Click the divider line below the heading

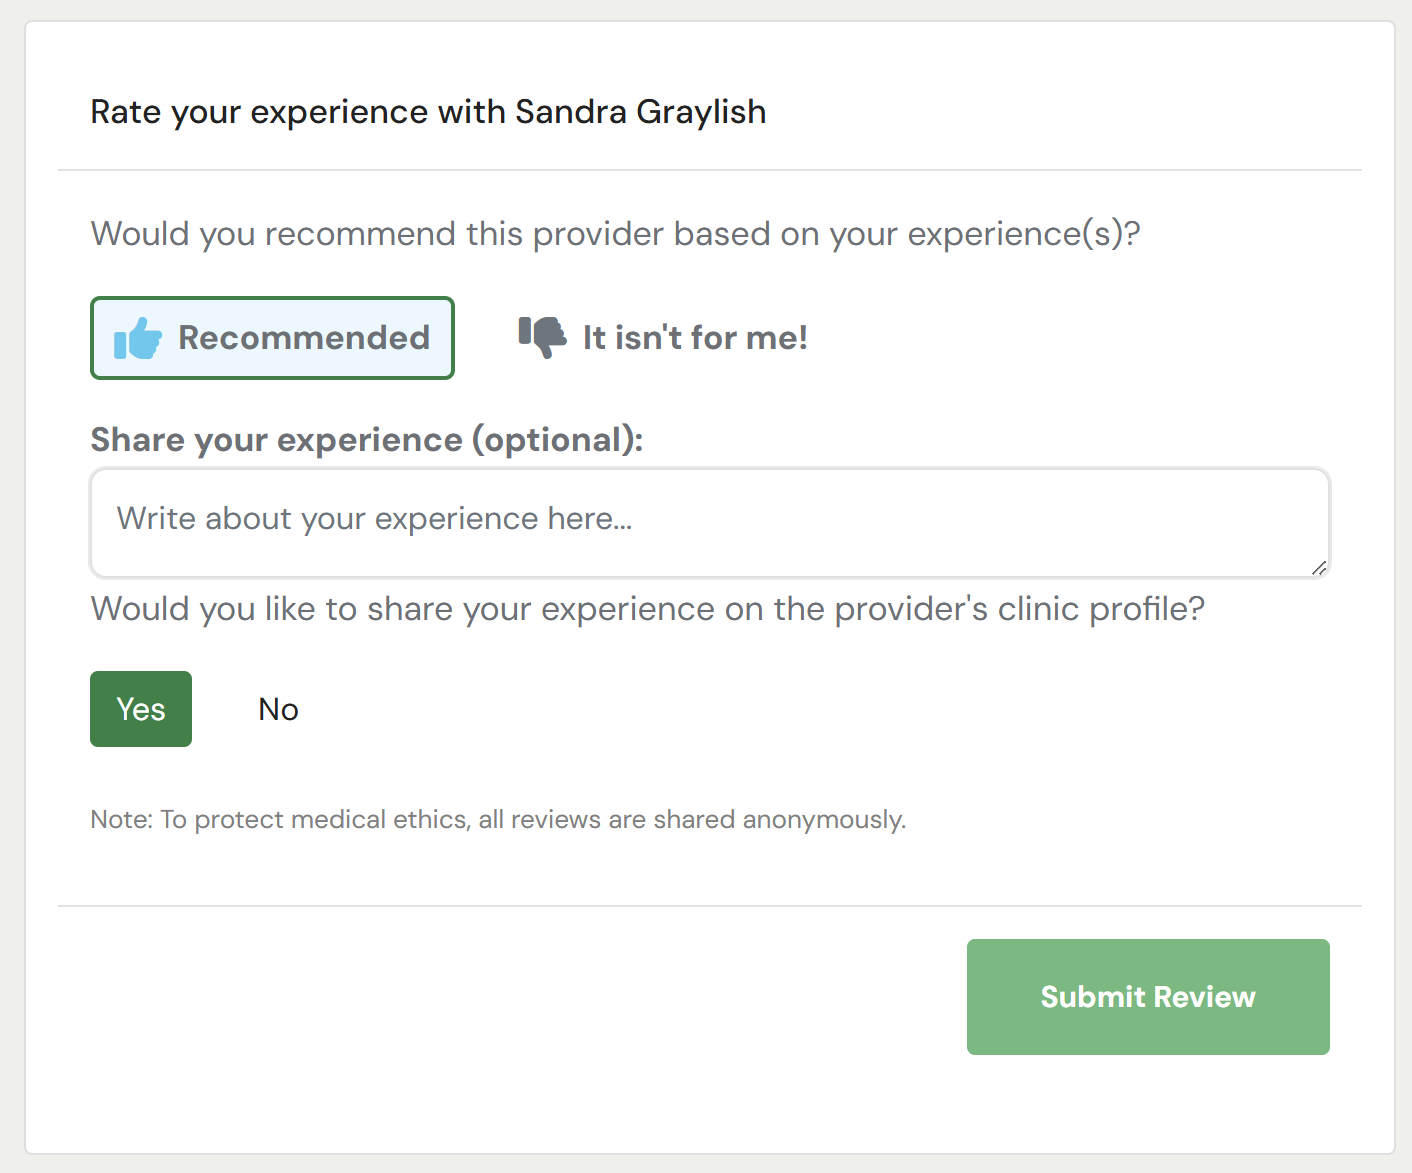click(710, 170)
